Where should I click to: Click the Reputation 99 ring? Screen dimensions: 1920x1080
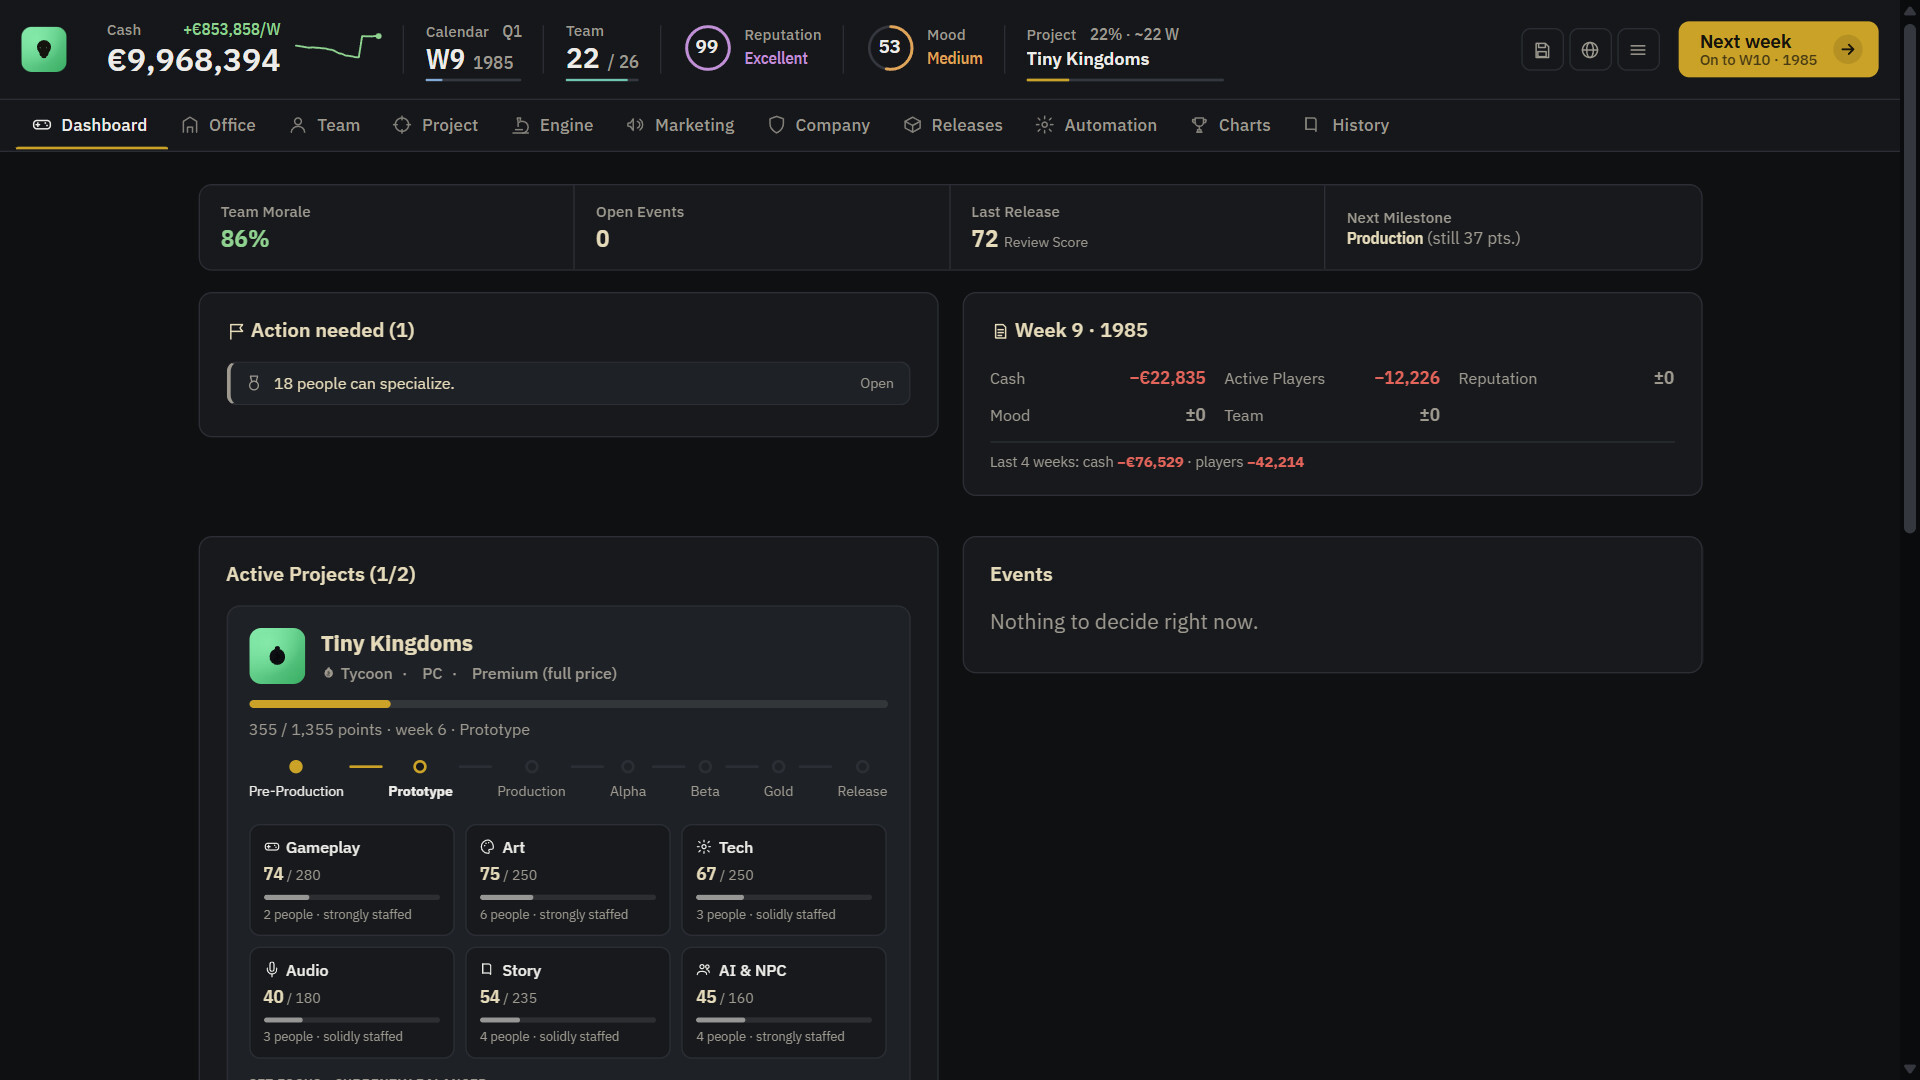(707, 47)
